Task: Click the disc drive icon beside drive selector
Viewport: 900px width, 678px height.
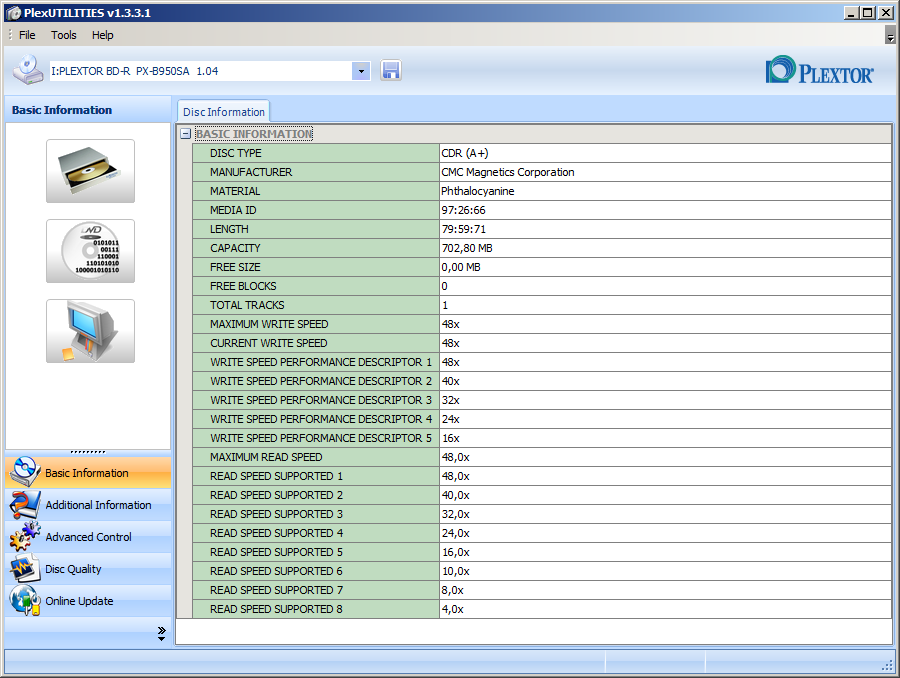Action: coord(28,70)
